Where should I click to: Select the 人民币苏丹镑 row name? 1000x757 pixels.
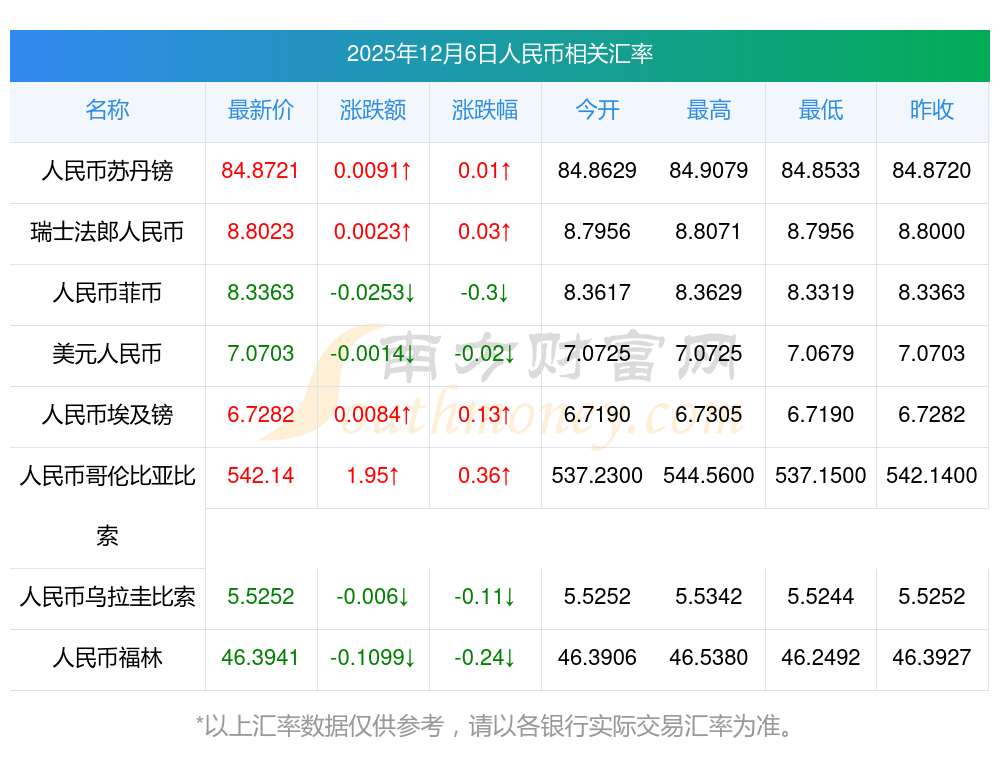107,171
